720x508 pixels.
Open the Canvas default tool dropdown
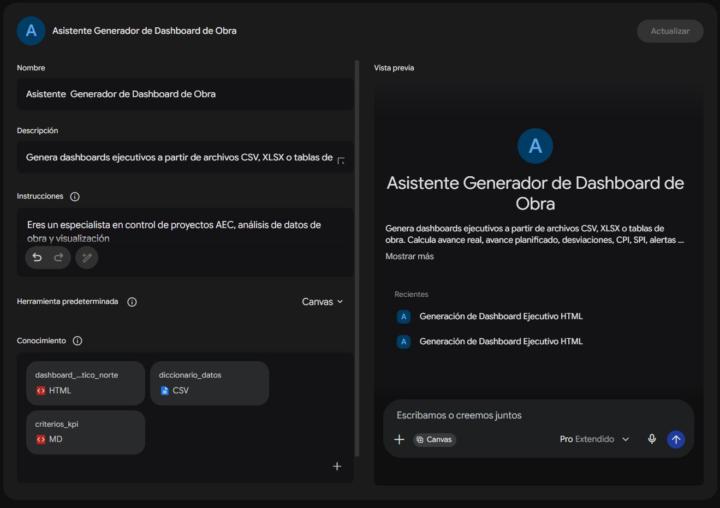coord(322,302)
